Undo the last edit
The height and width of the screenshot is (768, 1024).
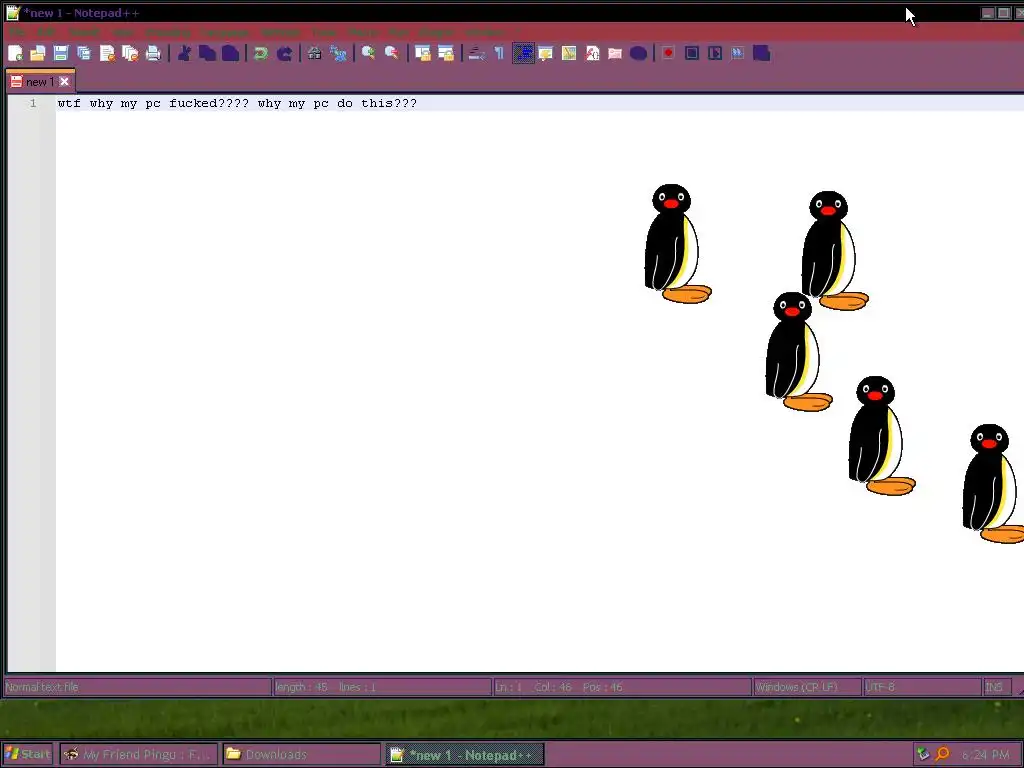coord(261,54)
